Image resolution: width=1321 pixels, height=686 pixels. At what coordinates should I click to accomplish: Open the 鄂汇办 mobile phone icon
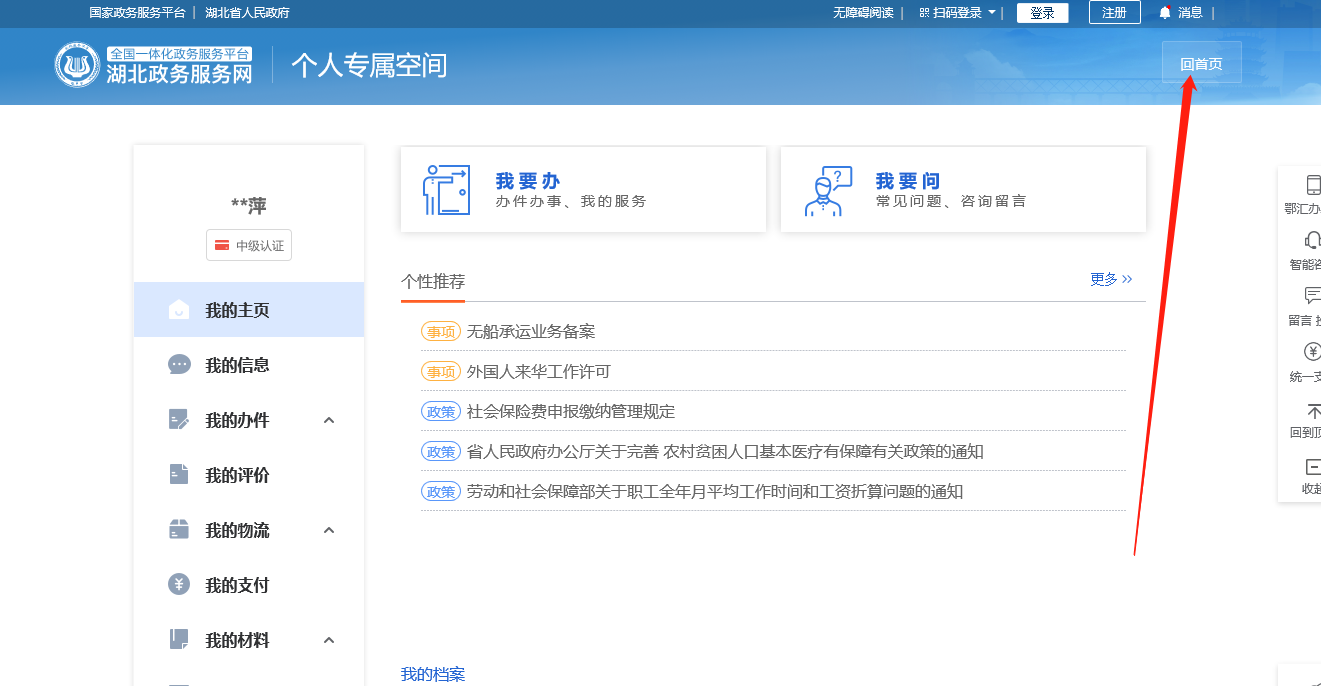coord(1313,185)
